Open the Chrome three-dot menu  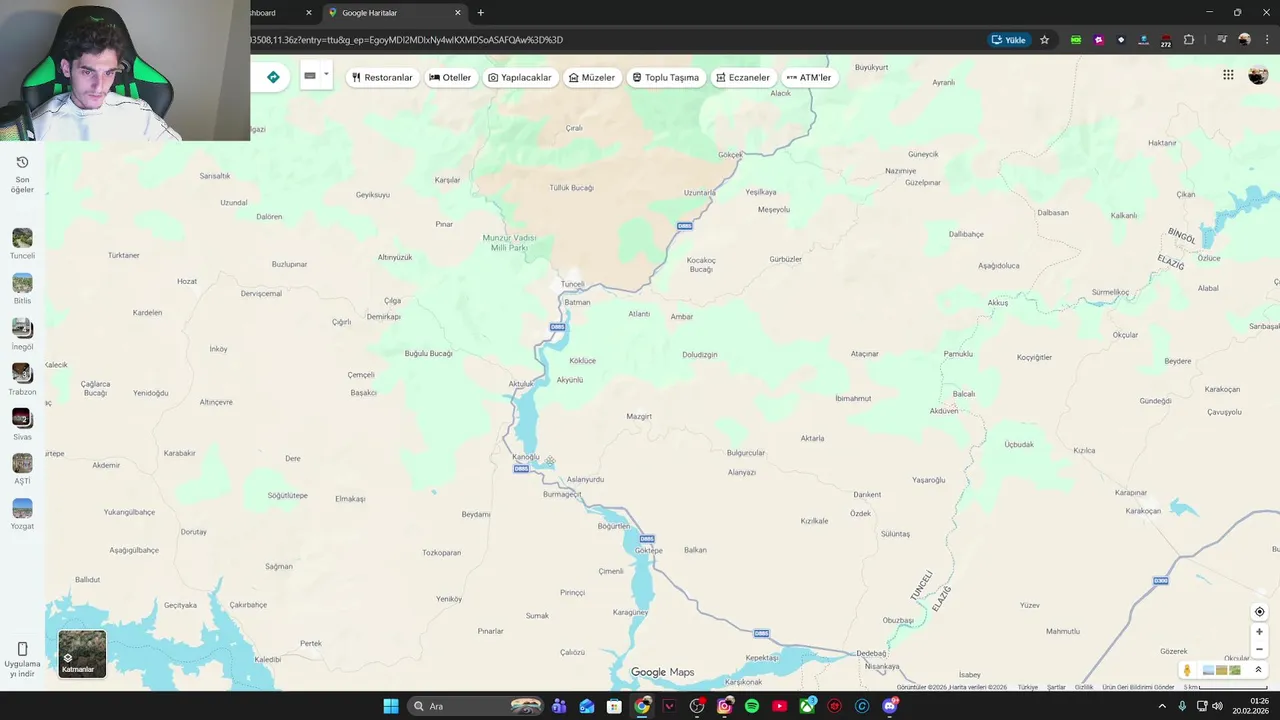tap(1266, 40)
